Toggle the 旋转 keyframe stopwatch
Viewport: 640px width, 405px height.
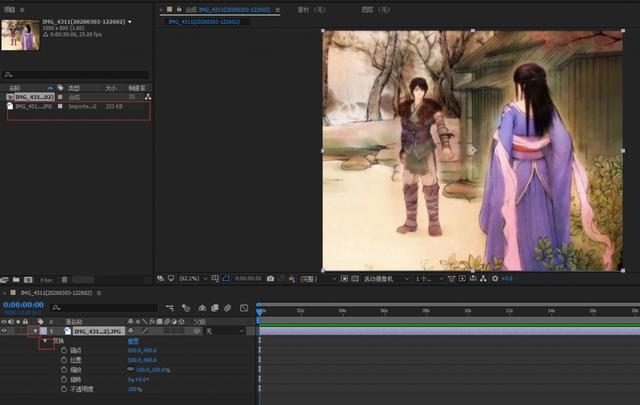pos(64,380)
